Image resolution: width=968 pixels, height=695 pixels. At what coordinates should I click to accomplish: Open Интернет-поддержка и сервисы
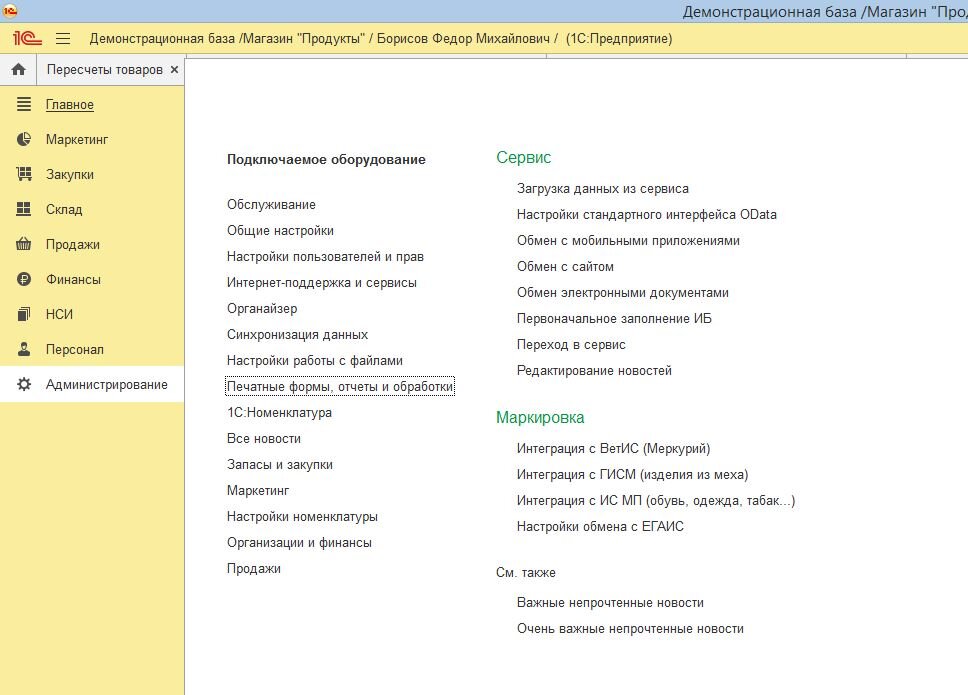[322, 282]
